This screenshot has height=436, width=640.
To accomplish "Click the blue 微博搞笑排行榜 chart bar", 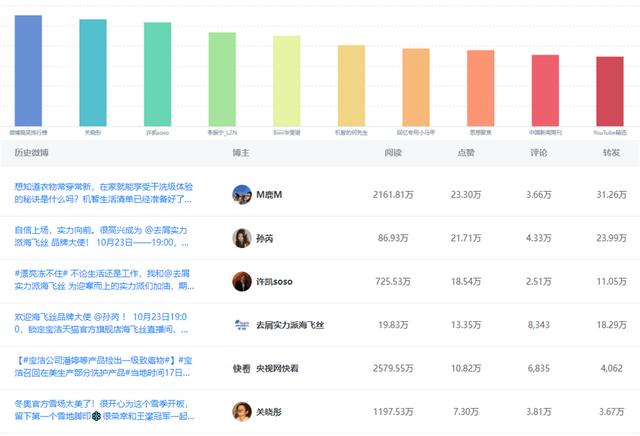I will [x=28, y=70].
